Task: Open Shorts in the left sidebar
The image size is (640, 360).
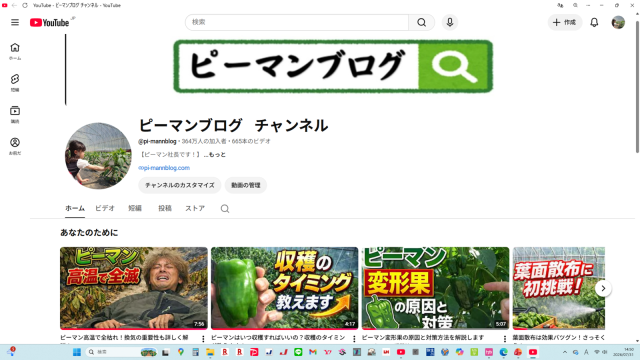Action: click(x=15, y=83)
